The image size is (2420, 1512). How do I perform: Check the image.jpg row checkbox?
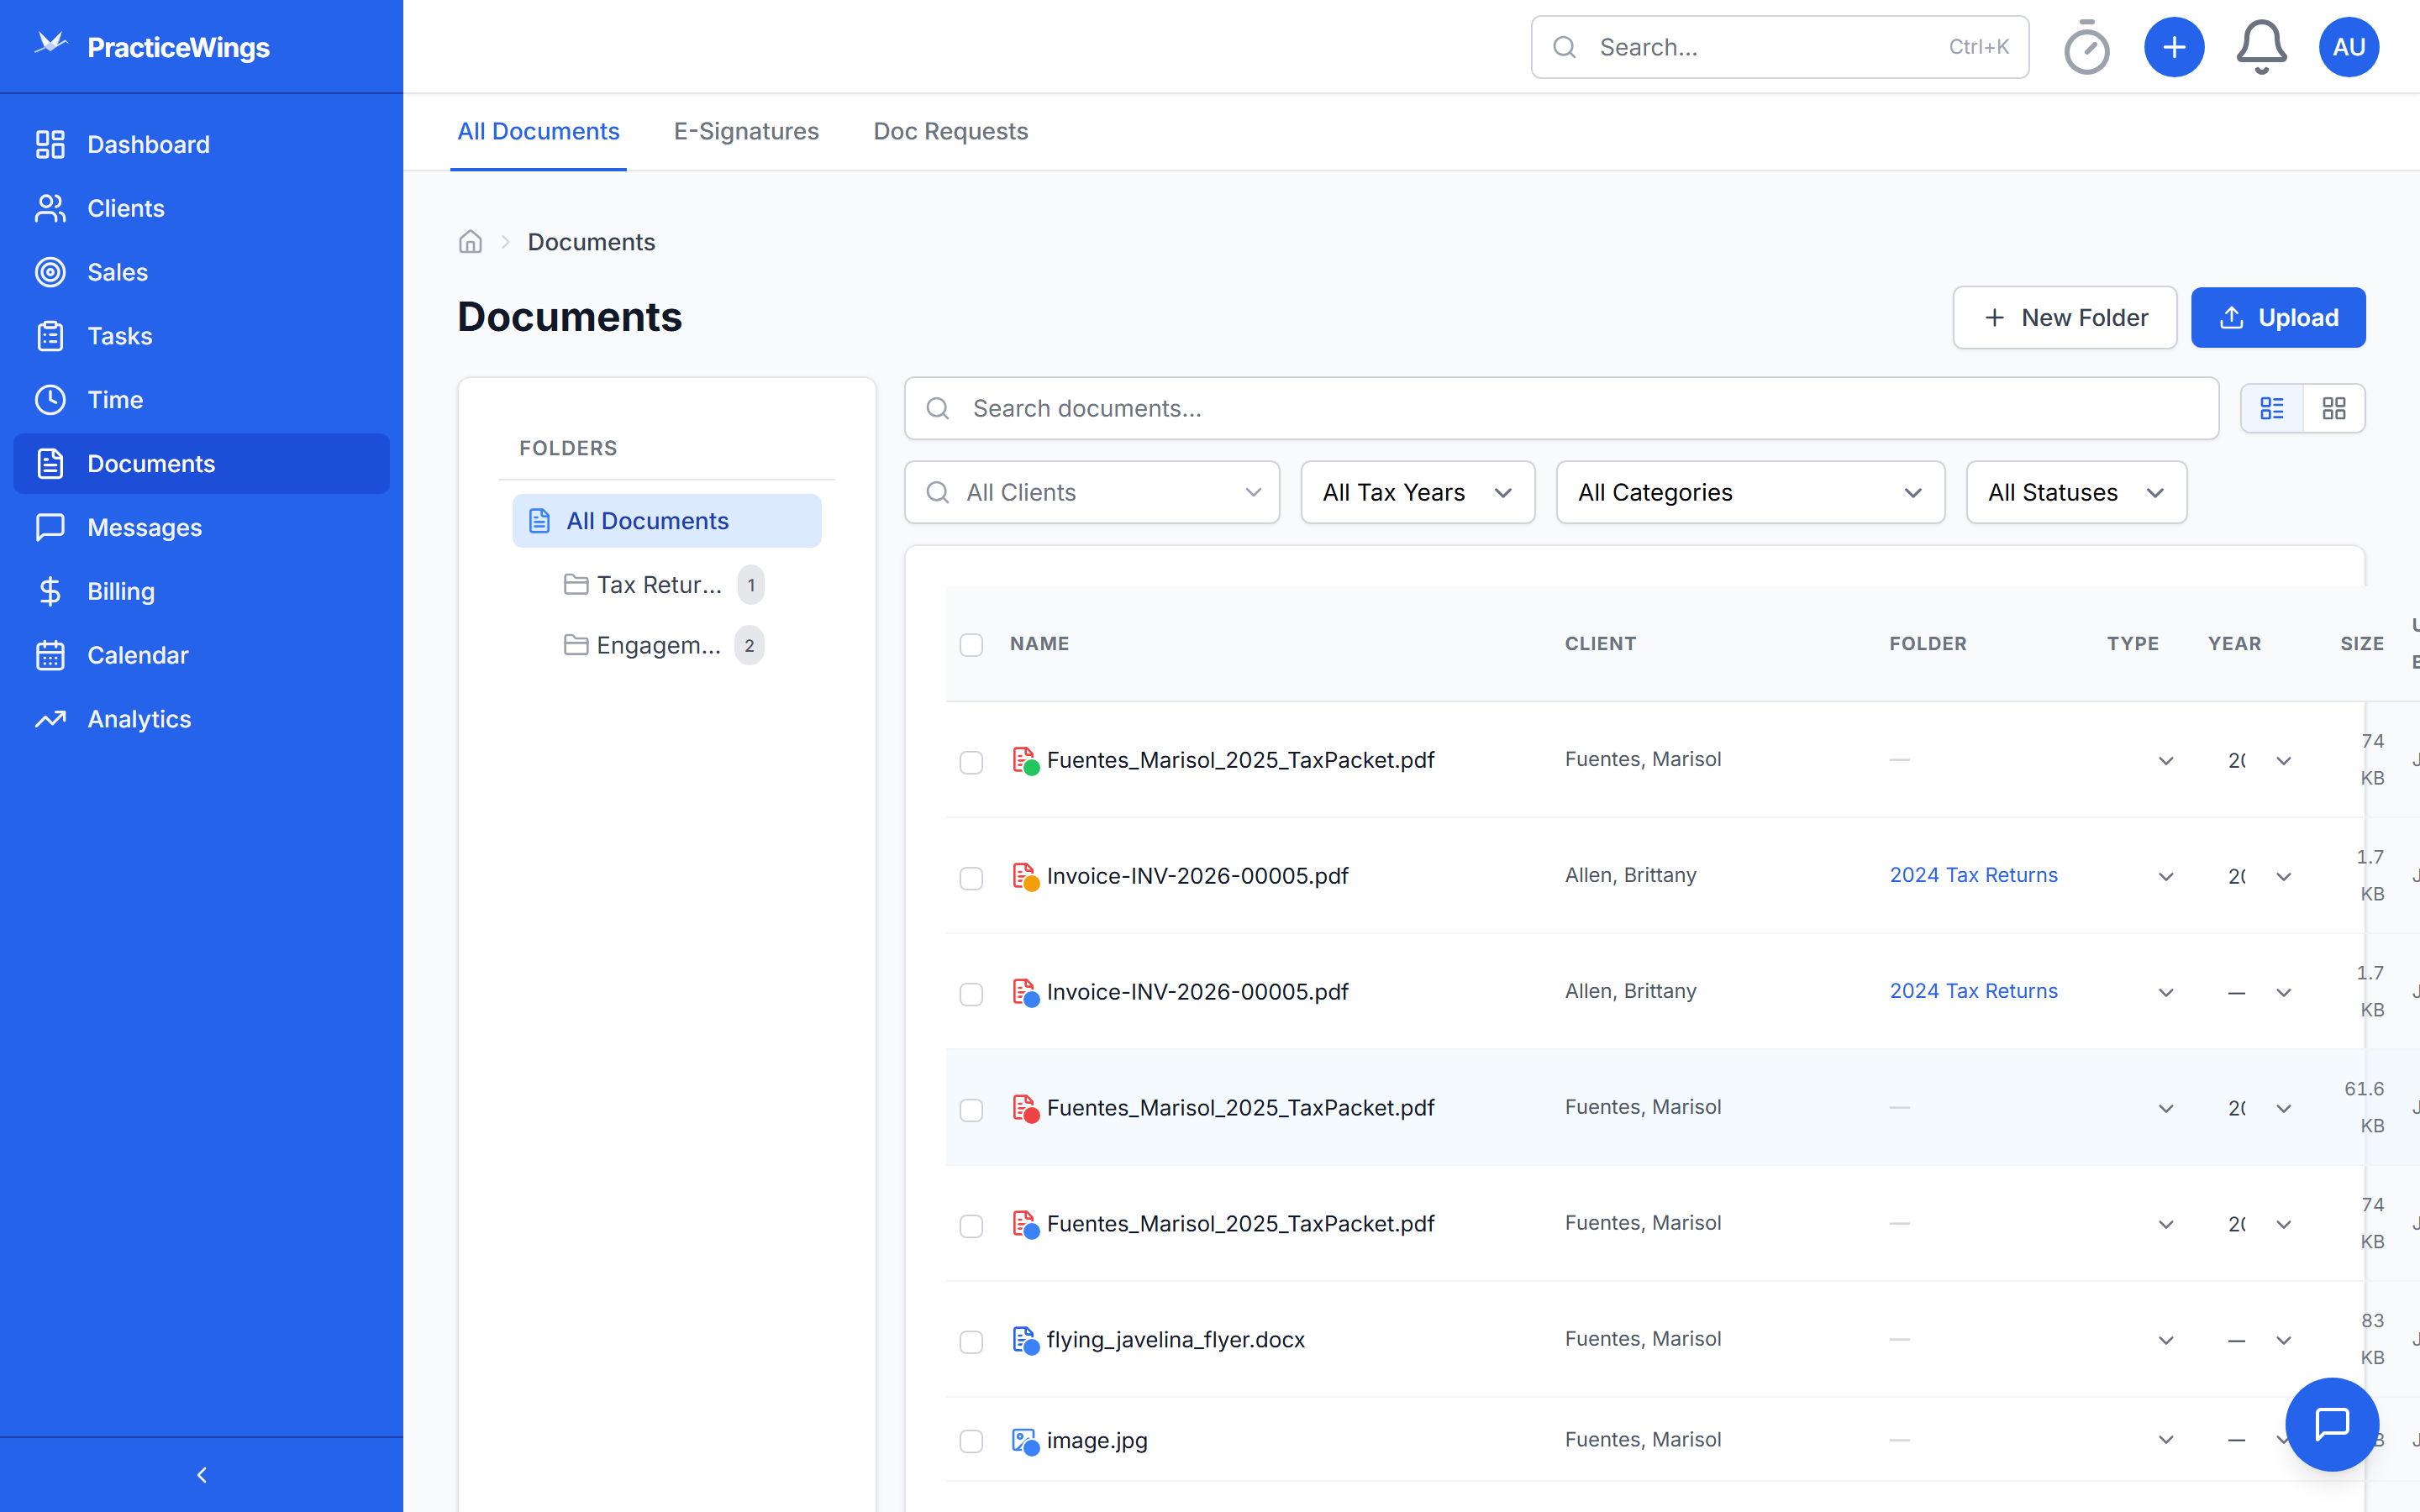pyautogui.click(x=971, y=1441)
